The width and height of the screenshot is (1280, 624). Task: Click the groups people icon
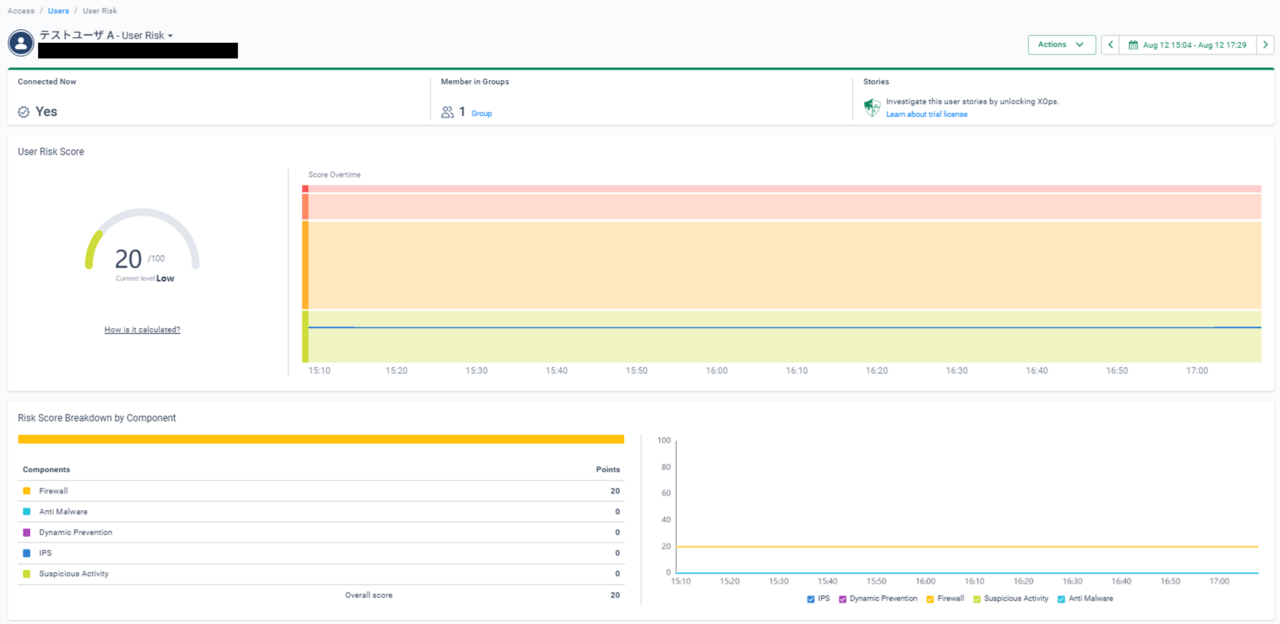point(447,112)
